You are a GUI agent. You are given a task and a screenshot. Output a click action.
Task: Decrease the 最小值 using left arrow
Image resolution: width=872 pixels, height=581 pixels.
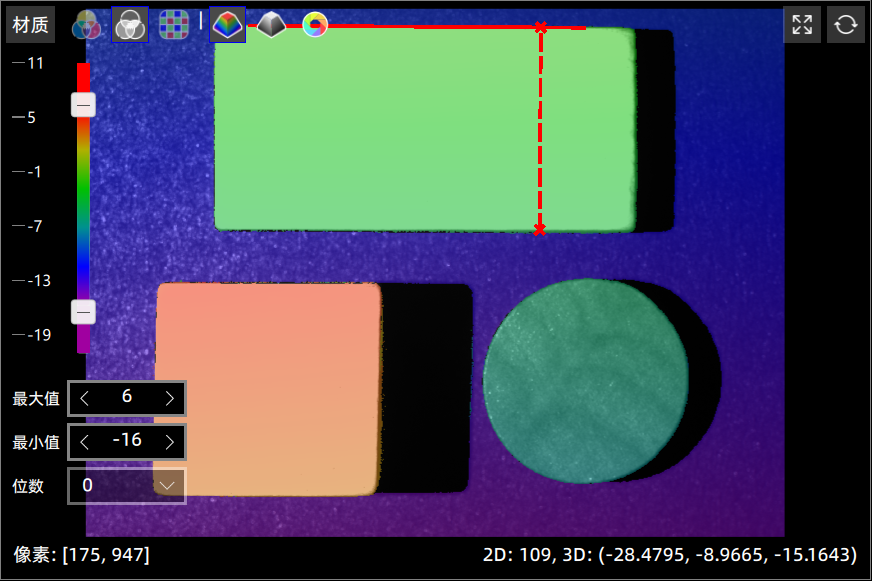[85, 441]
